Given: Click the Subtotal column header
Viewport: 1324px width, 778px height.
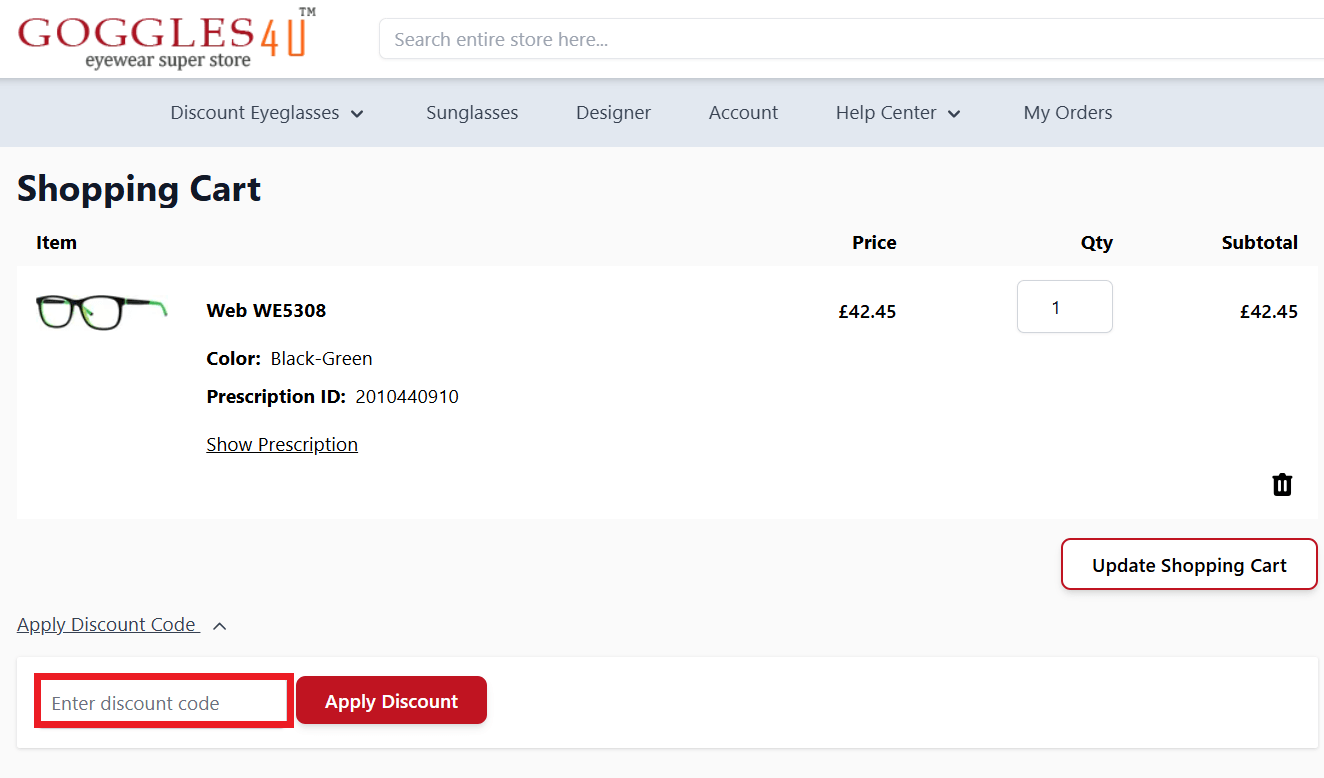Looking at the screenshot, I should click(1260, 242).
